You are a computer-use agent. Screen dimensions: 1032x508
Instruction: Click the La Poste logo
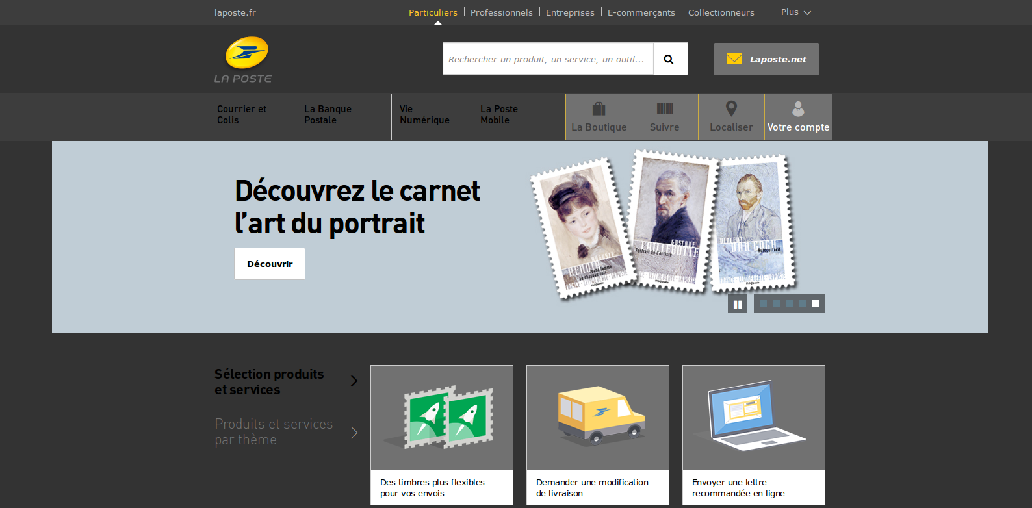(x=243, y=60)
